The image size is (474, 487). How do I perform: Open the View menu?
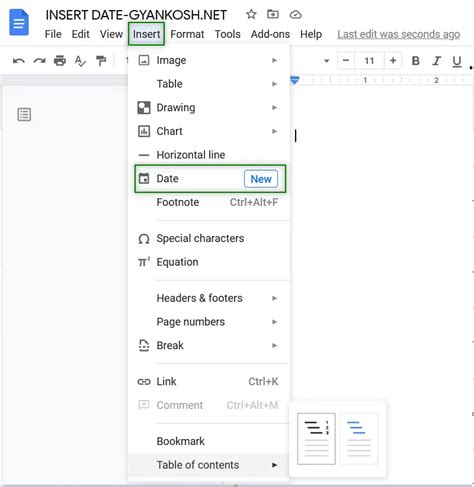pos(111,34)
